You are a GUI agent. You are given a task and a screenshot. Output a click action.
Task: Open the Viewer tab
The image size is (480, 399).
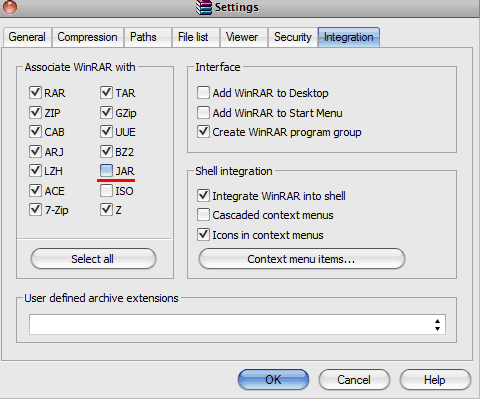pyautogui.click(x=244, y=37)
